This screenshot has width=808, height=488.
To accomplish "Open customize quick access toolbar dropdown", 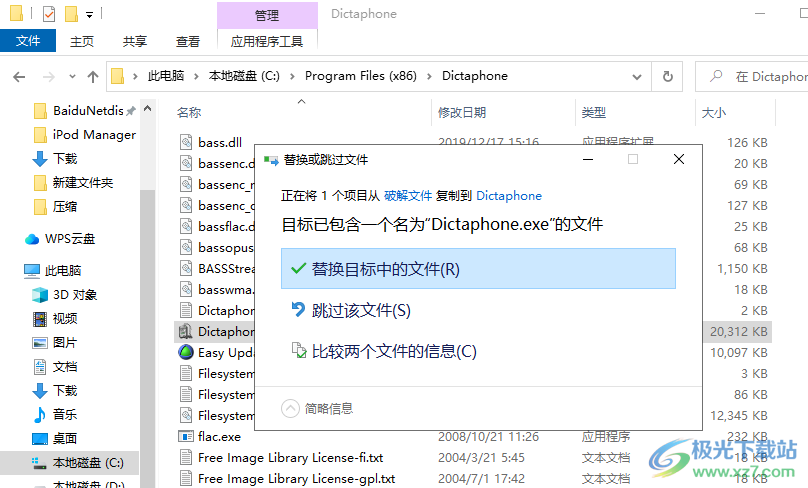I will pyautogui.click(x=90, y=15).
